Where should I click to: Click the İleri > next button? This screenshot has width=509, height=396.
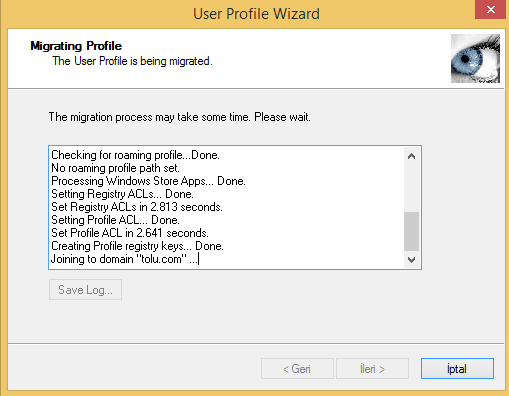click(372, 369)
